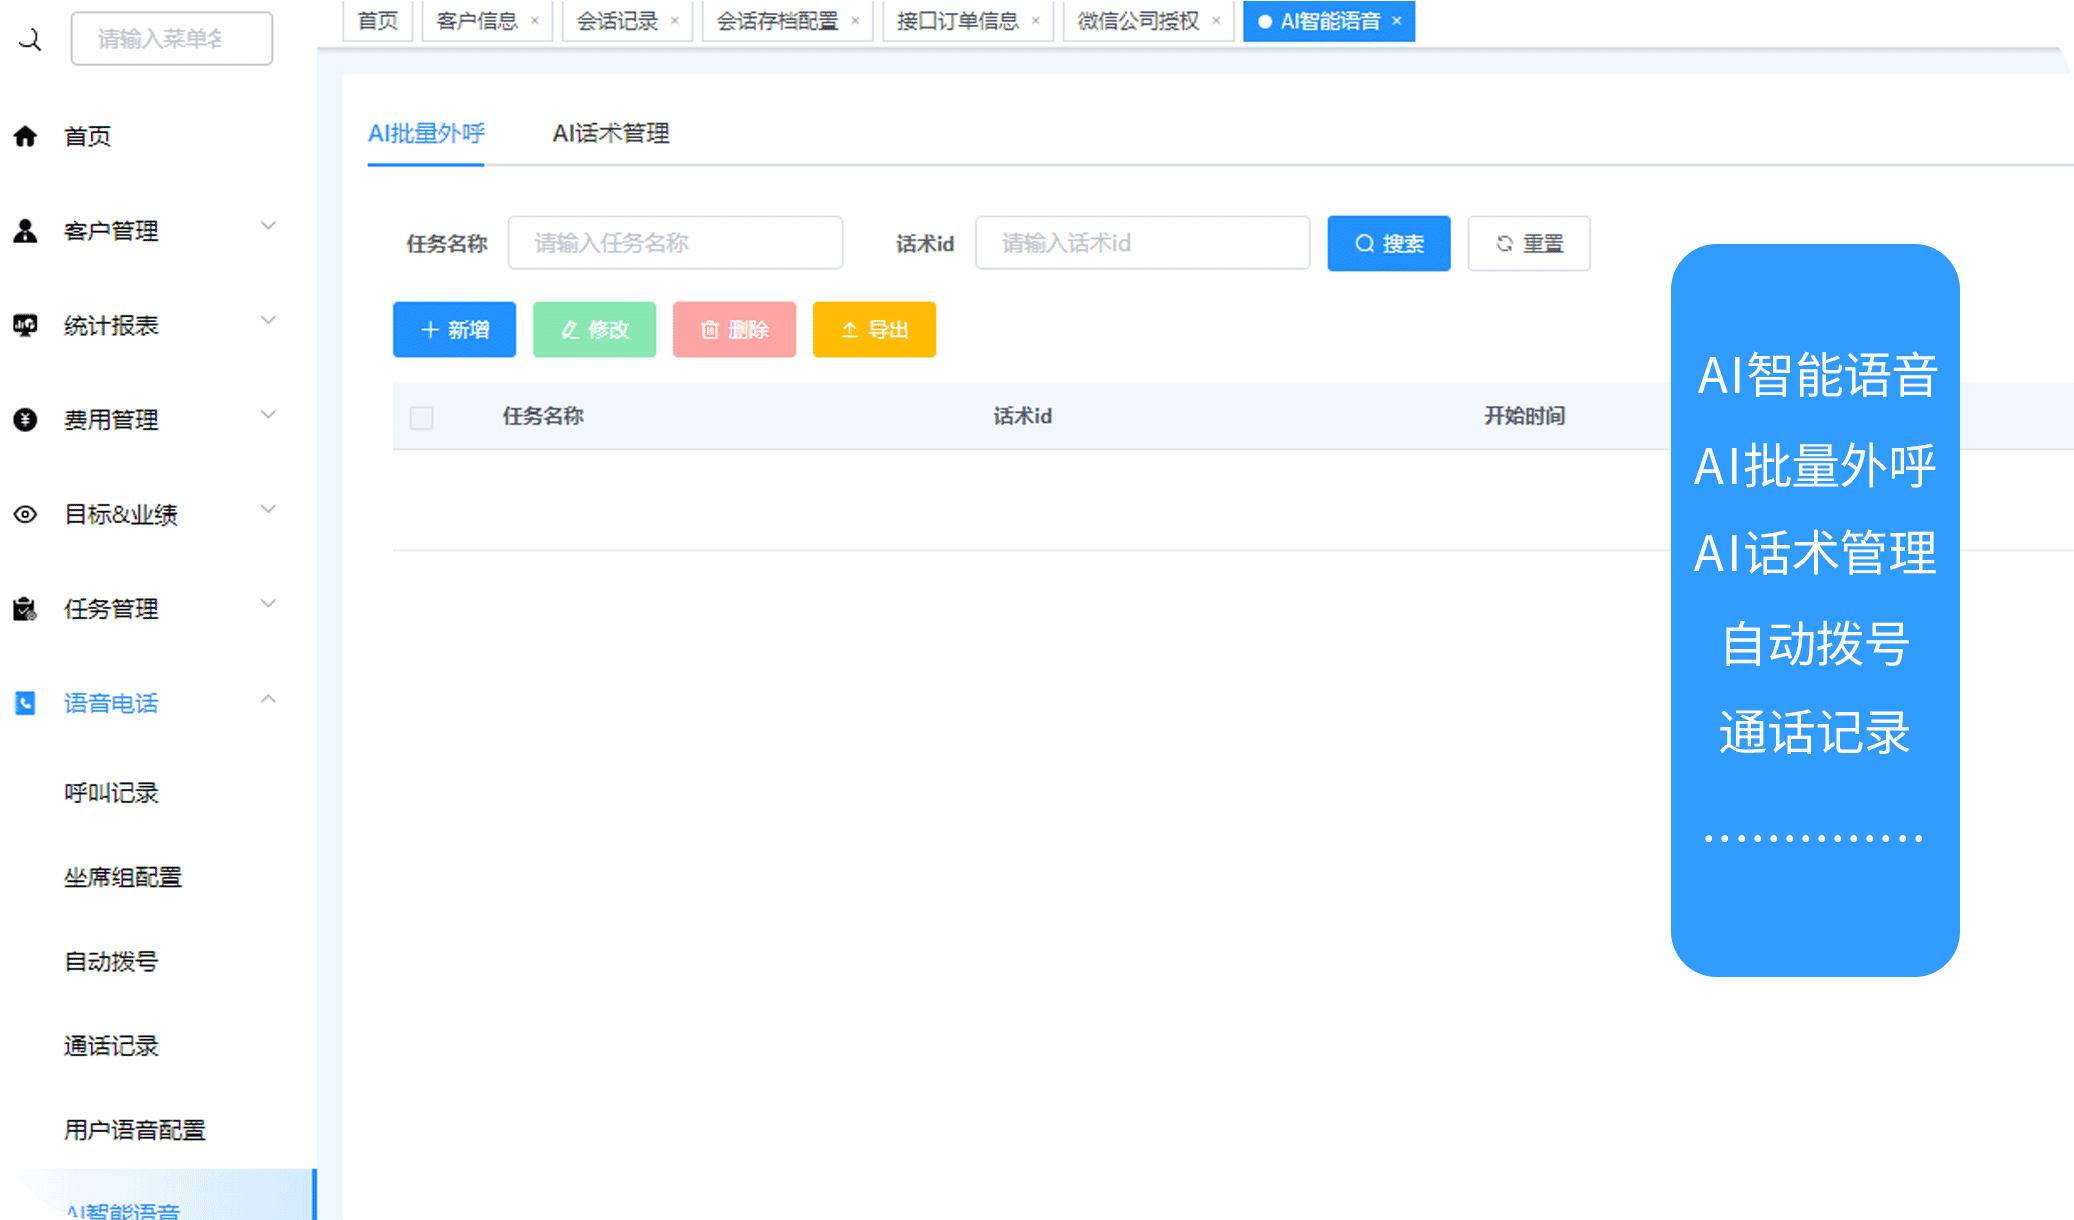Click the 任务名称 input field
Image resolution: width=2074 pixels, height=1220 pixels.
coord(675,243)
